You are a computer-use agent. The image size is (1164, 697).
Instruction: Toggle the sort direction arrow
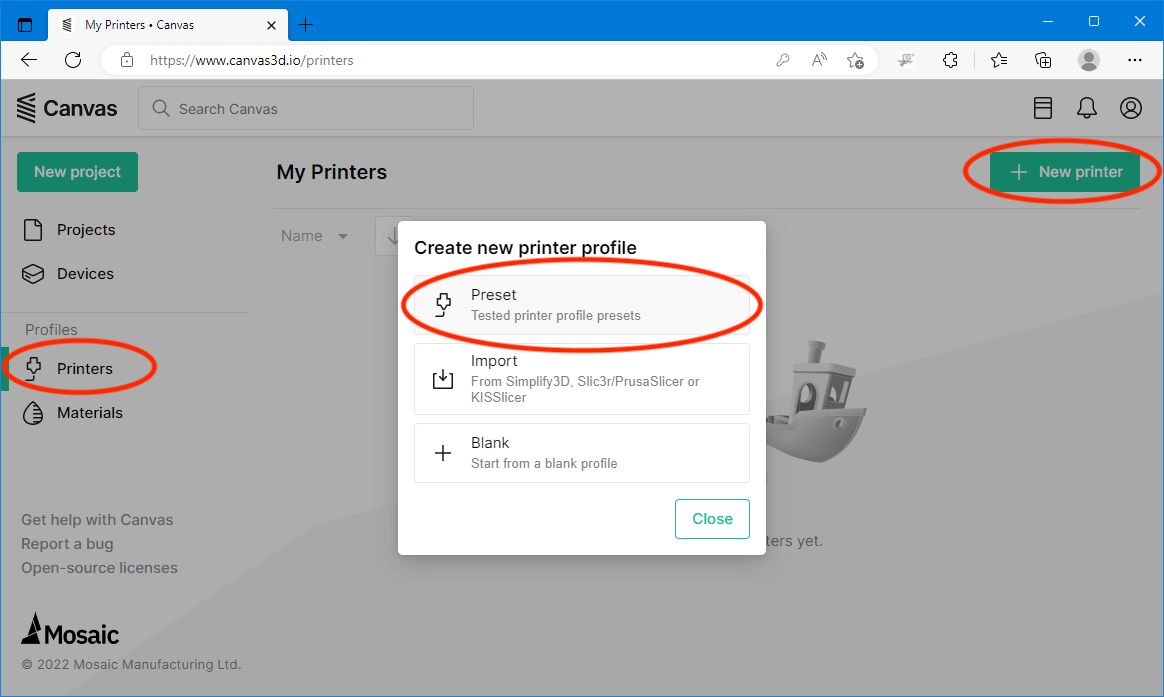point(393,236)
